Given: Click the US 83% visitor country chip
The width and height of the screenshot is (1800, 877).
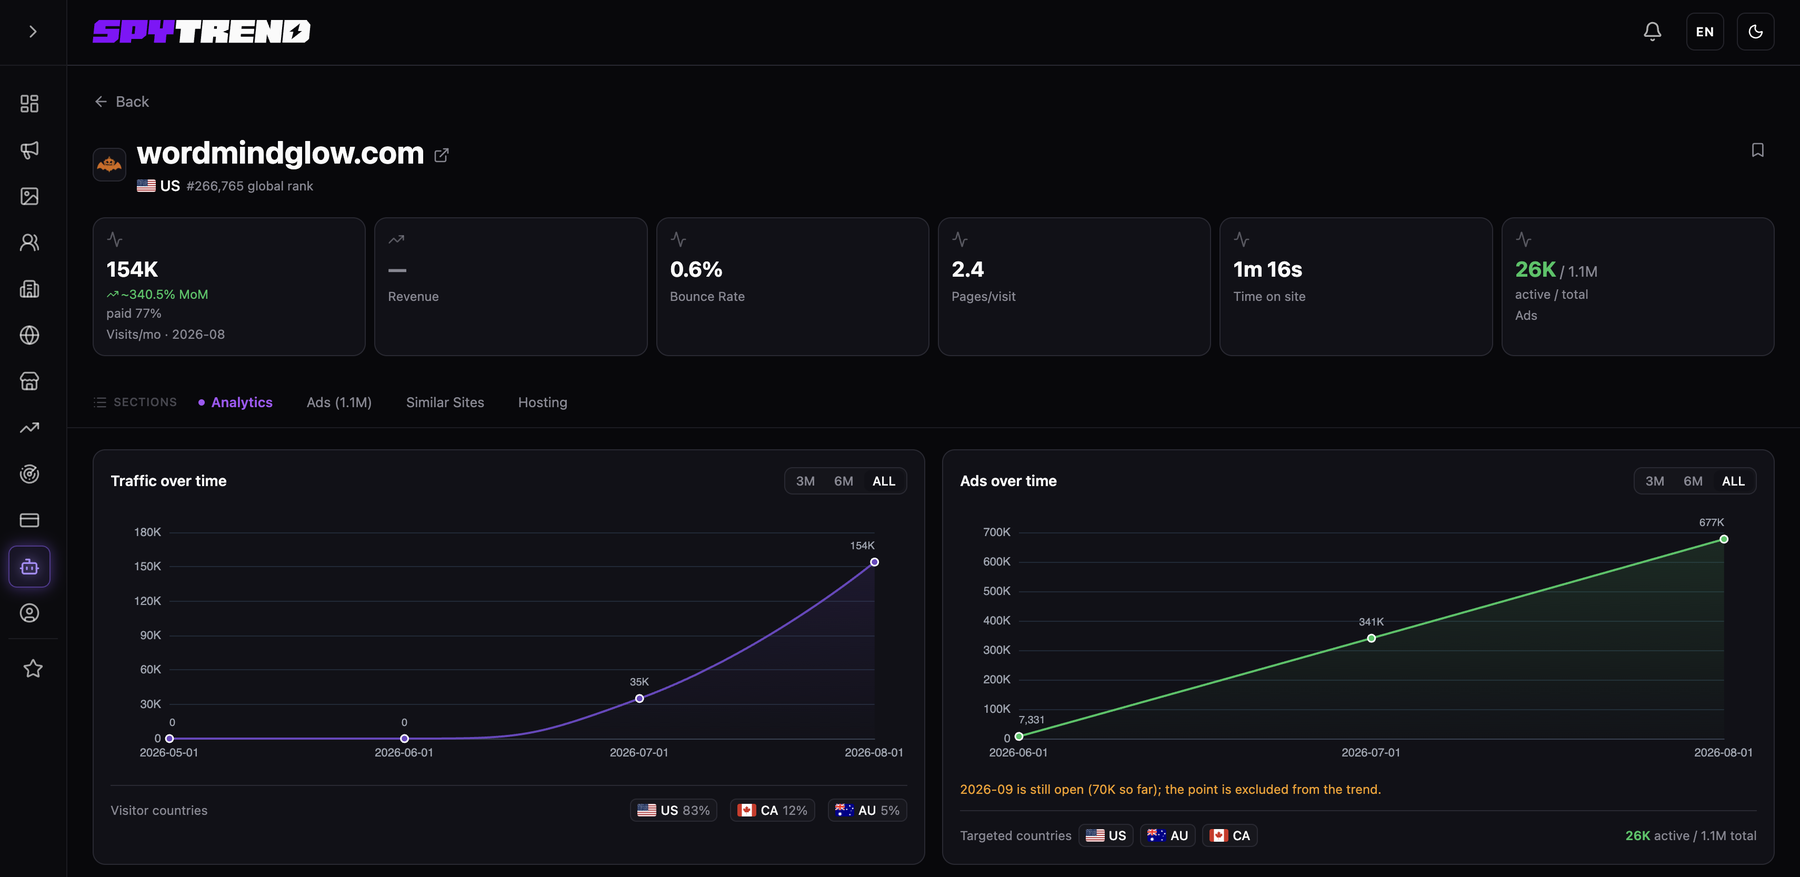Looking at the screenshot, I should (674, 810).
